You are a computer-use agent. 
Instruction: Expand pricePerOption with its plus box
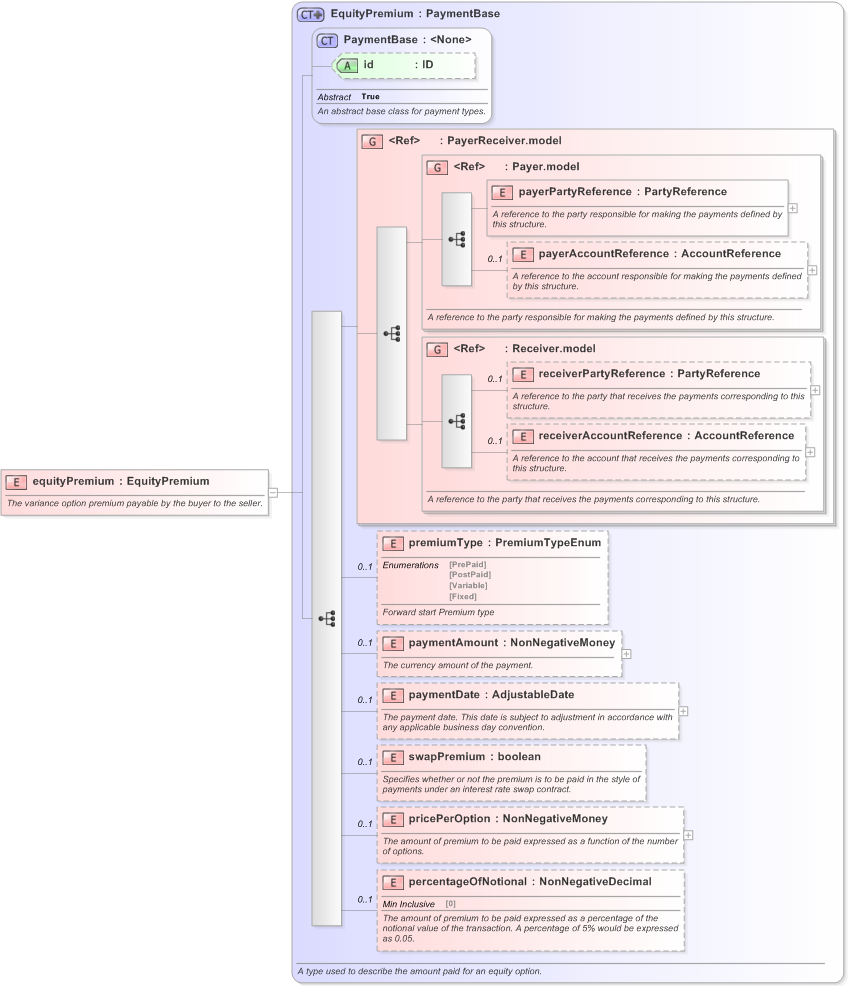click(x=688, y=835)
